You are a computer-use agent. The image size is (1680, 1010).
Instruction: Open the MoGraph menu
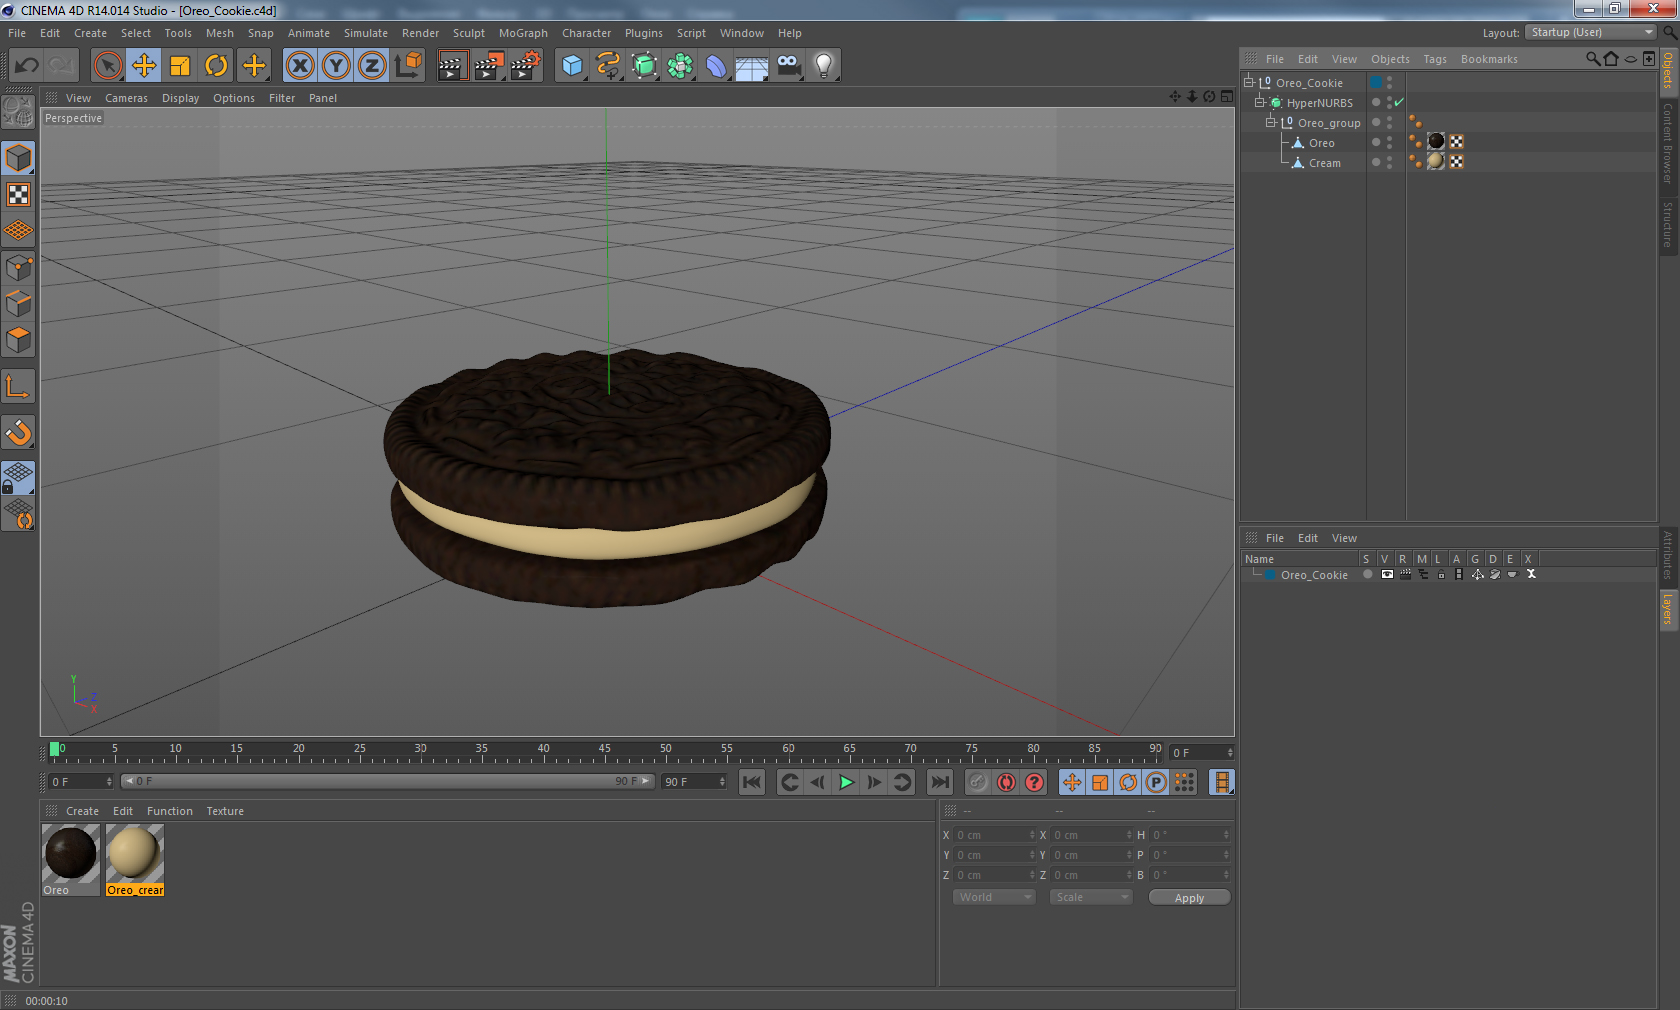pyautogui.click(x=523, y=33)
